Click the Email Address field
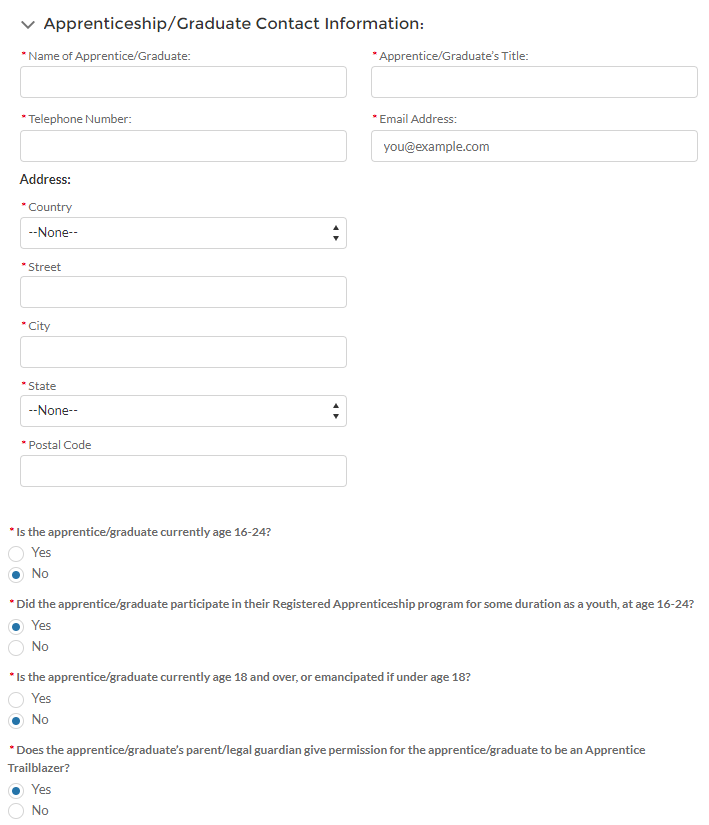The width and height of the screenshot is (709, 825). pos(534,146)
